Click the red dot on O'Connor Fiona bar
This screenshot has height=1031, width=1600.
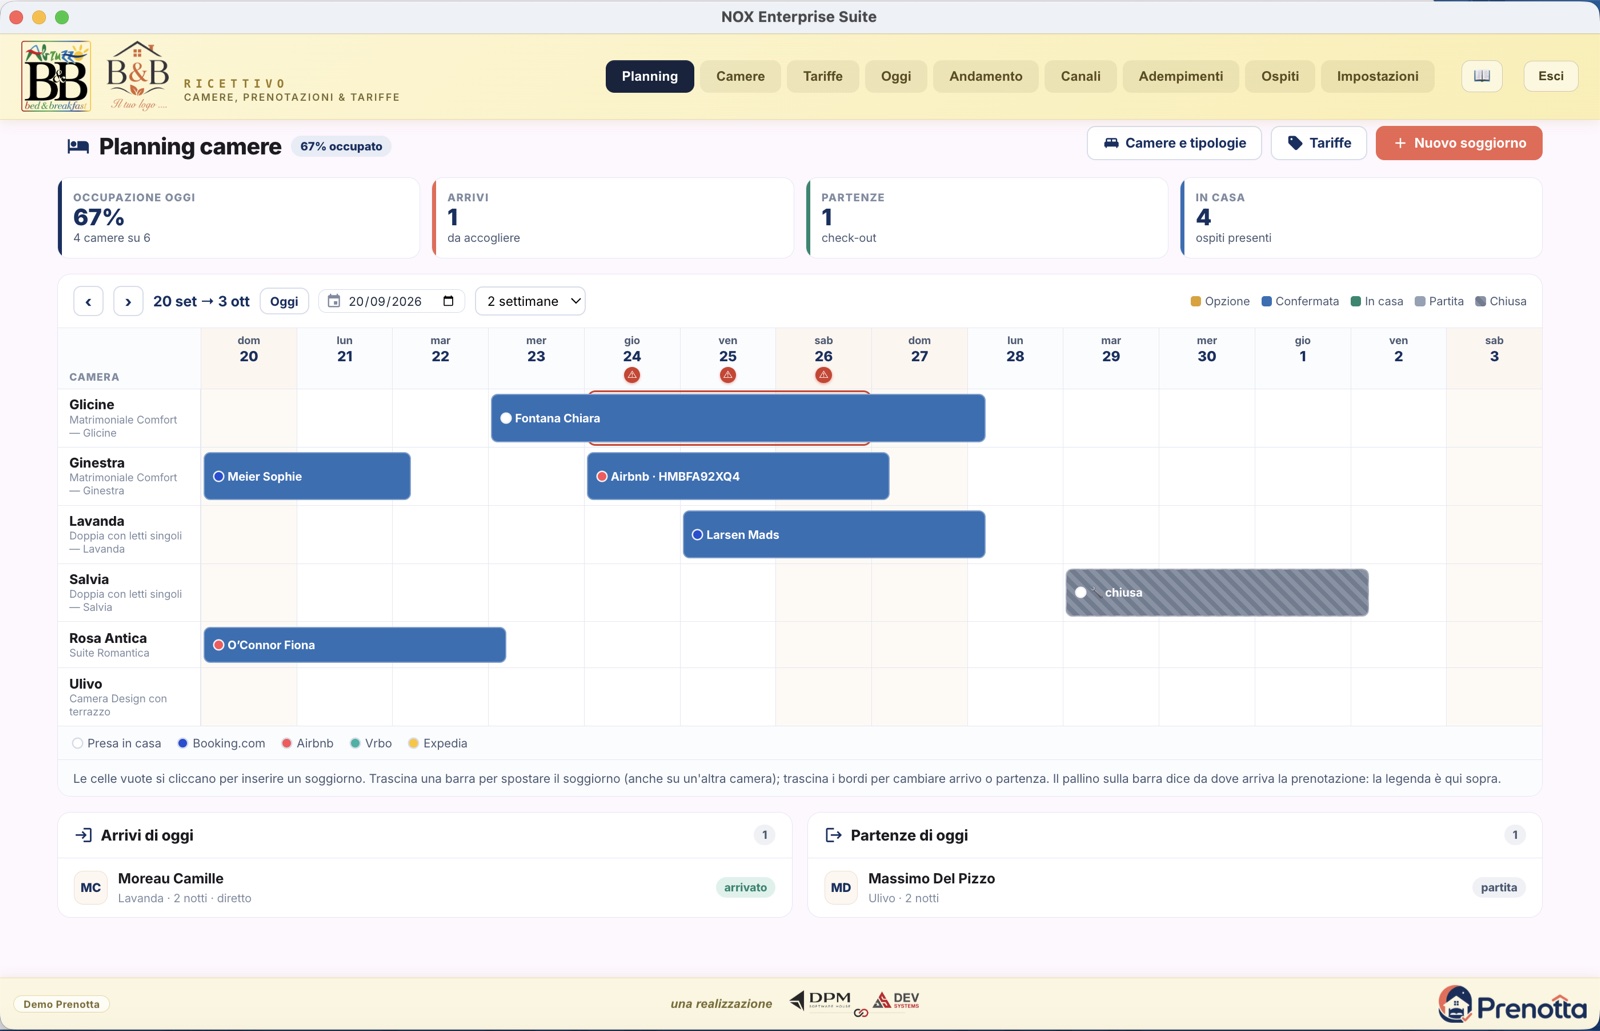(218, 645)
